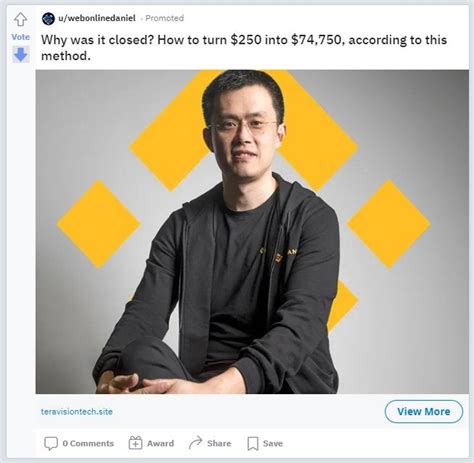Screen dimensions: 474x463
Task: Visit the u/webonlinedaniel profile link
Action: pos(97,18)
